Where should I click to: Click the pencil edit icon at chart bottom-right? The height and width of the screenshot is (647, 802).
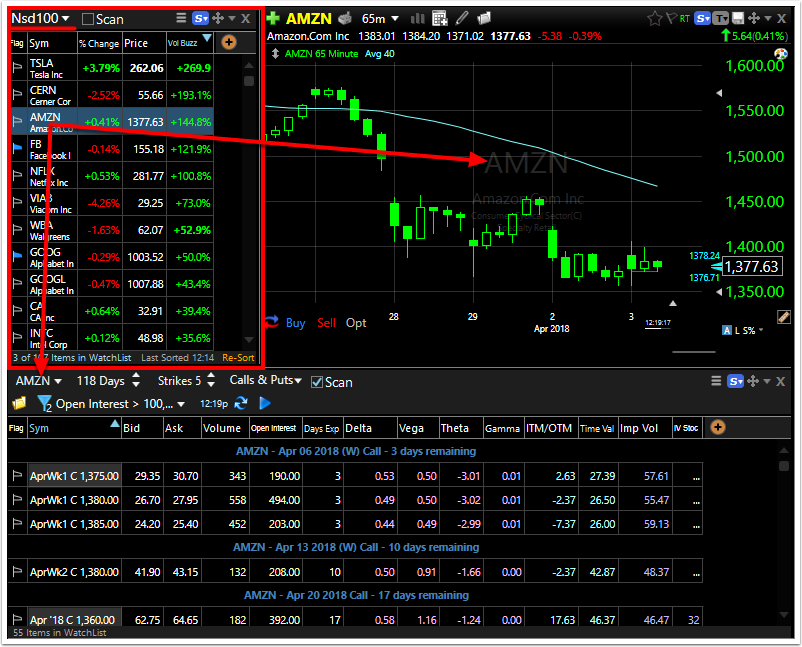click(784, 317)
